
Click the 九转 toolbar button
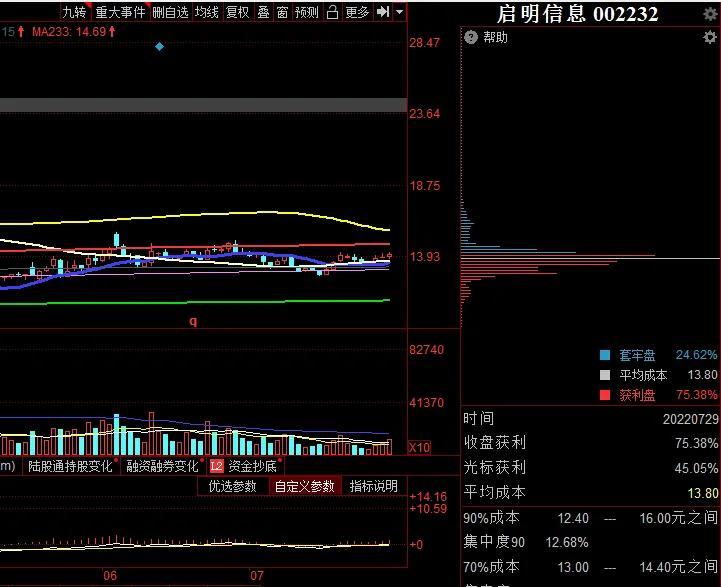74,12
